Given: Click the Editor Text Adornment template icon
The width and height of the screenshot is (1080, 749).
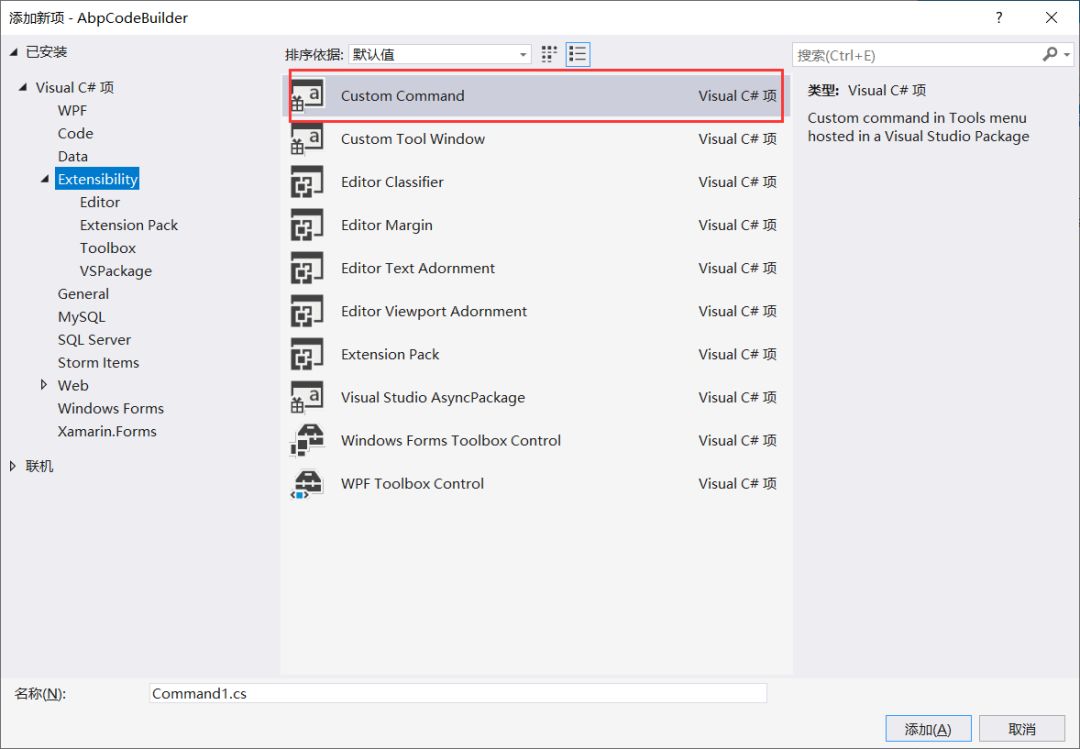Looking at the screenshot, I should pos(307,268).
